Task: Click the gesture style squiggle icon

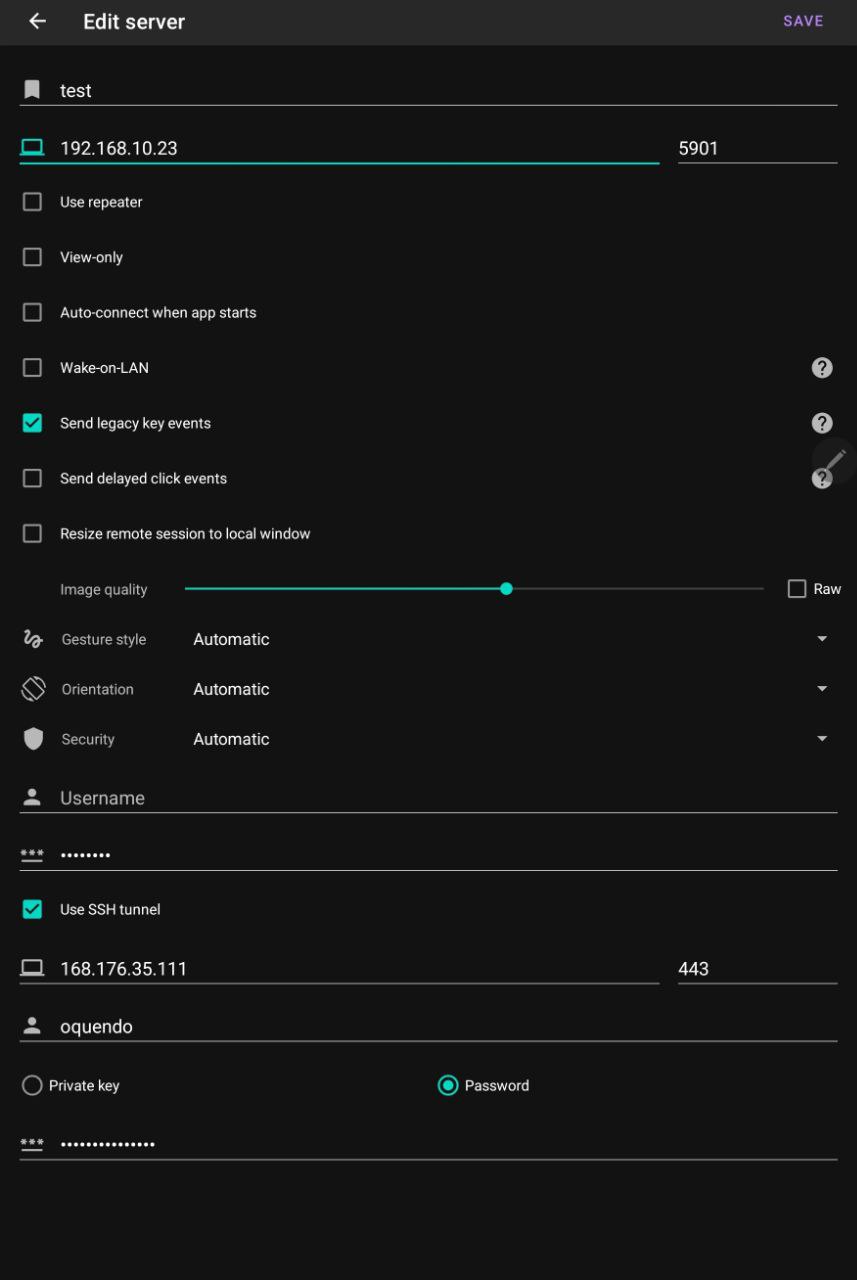Action: [32, 639]
